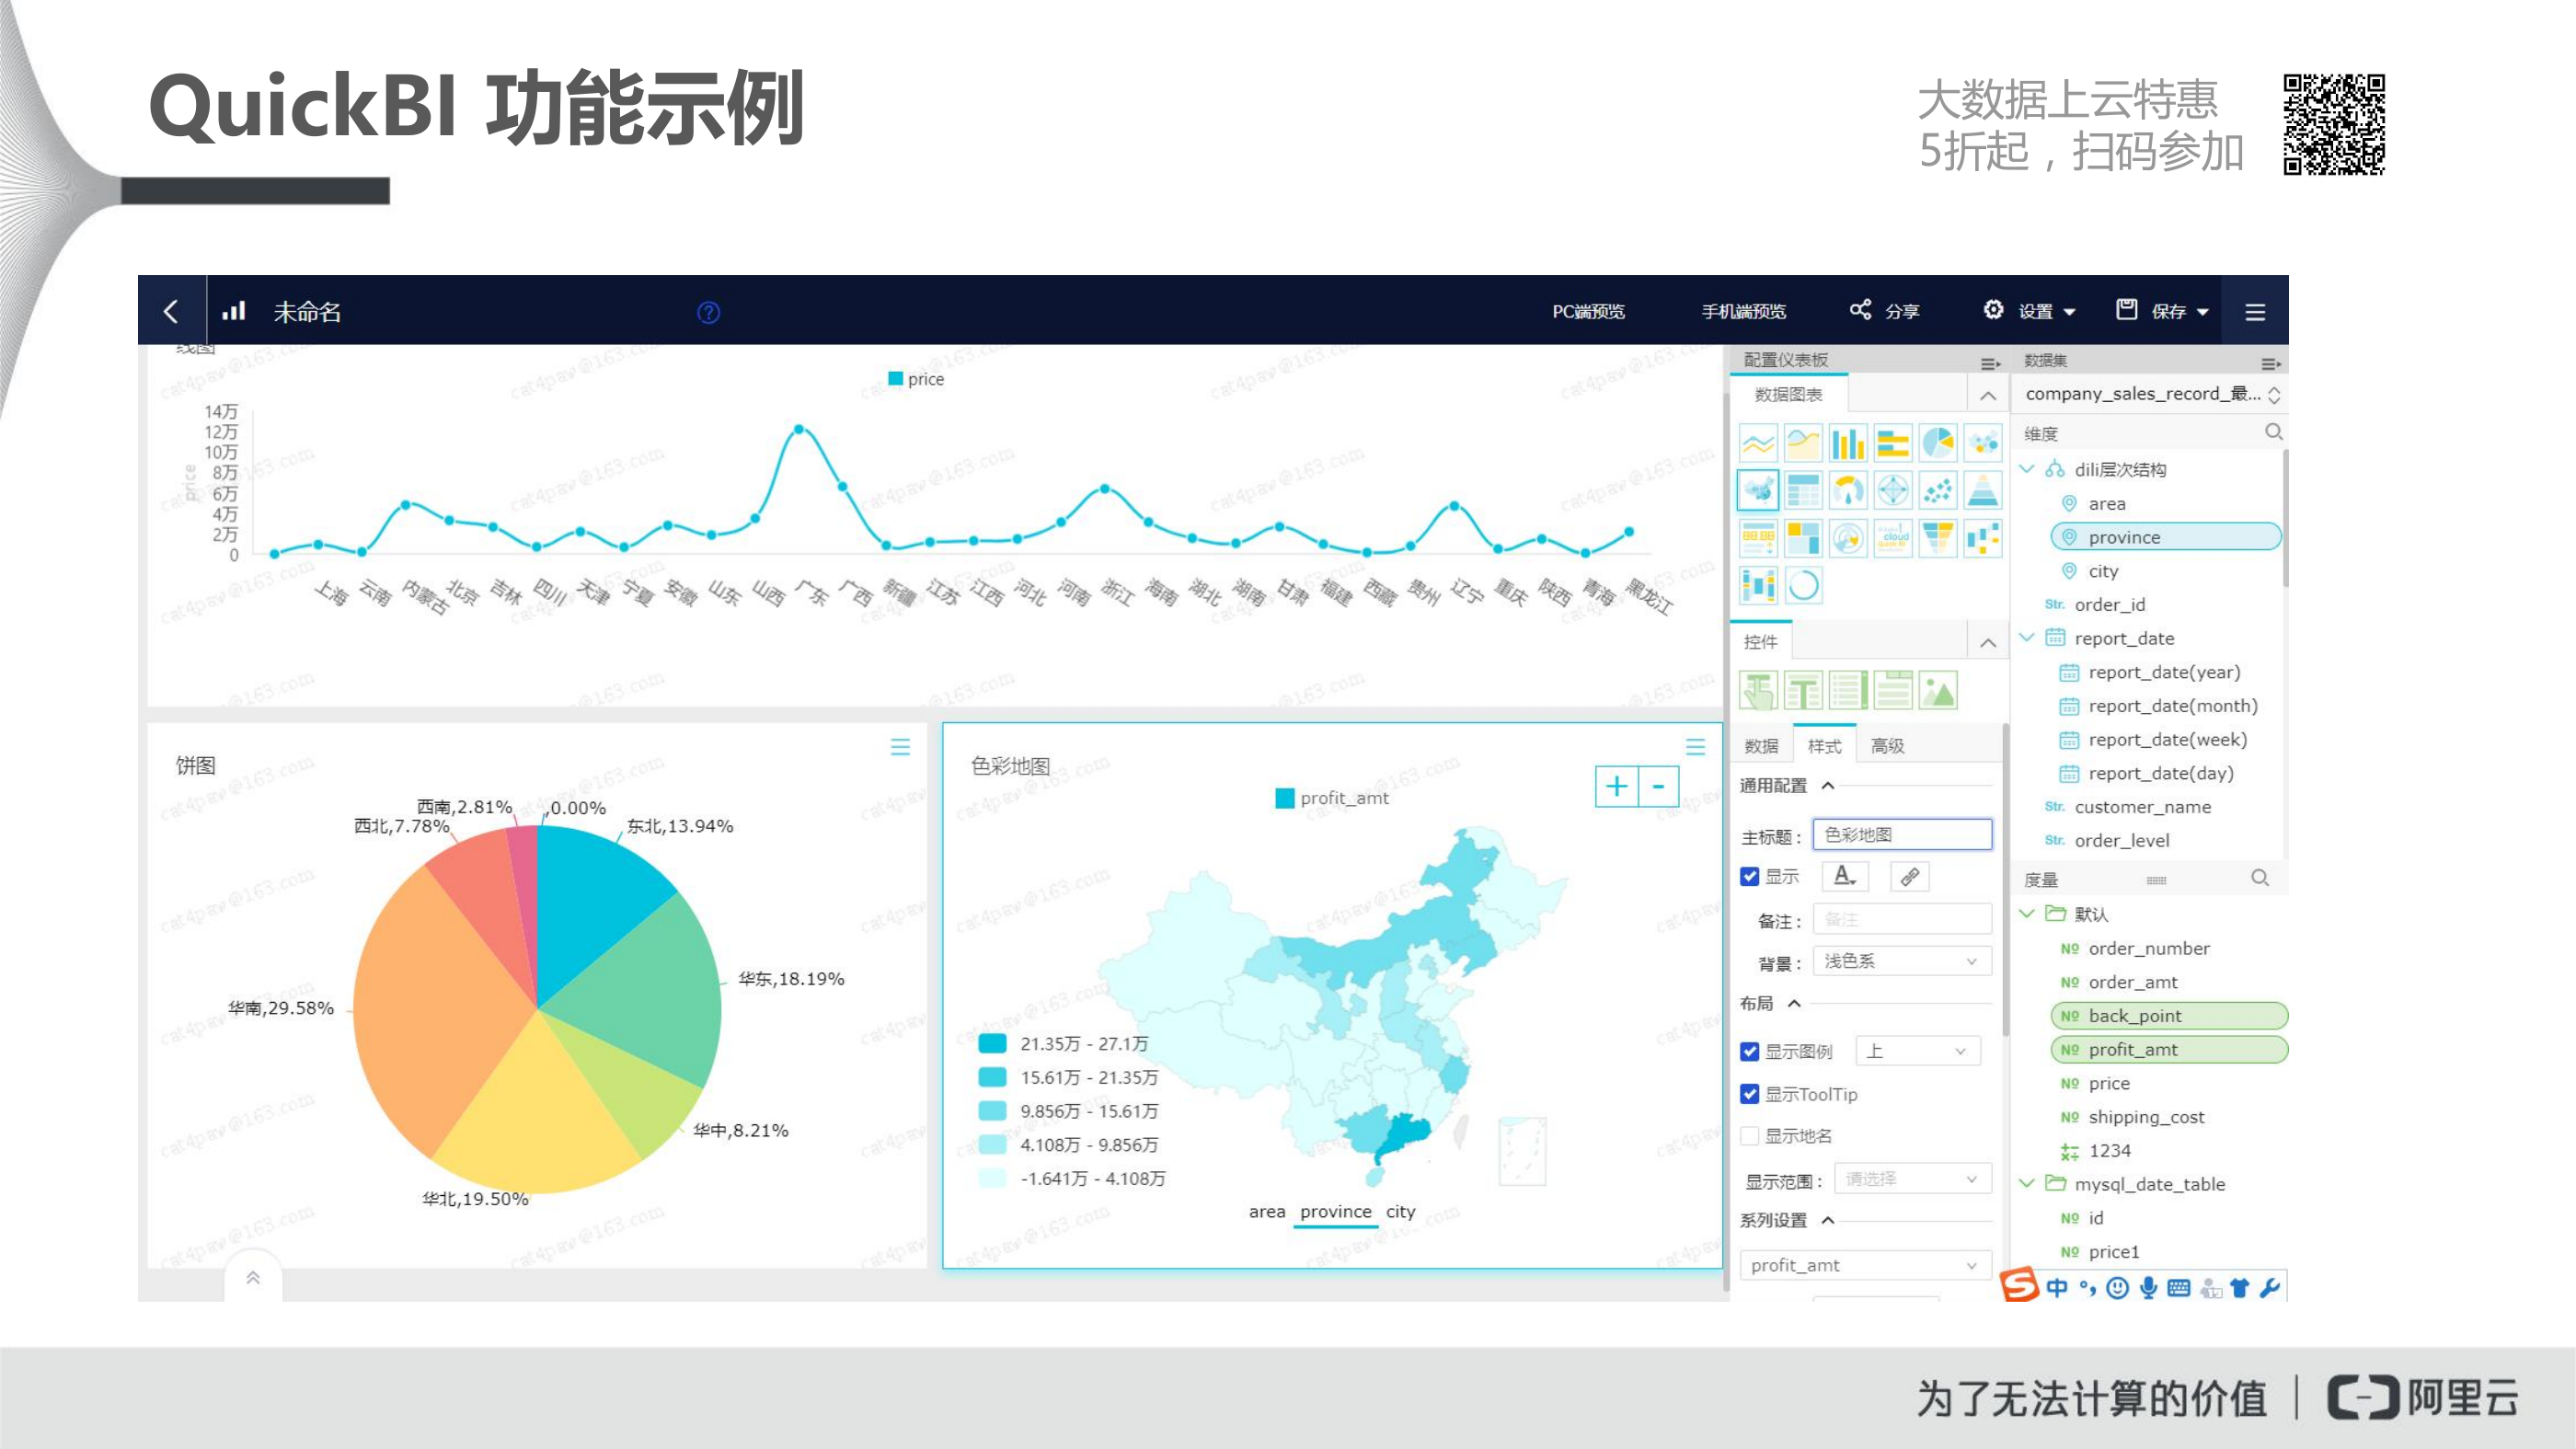Collapse the 通用配置 section

(x=1828, y=786)
